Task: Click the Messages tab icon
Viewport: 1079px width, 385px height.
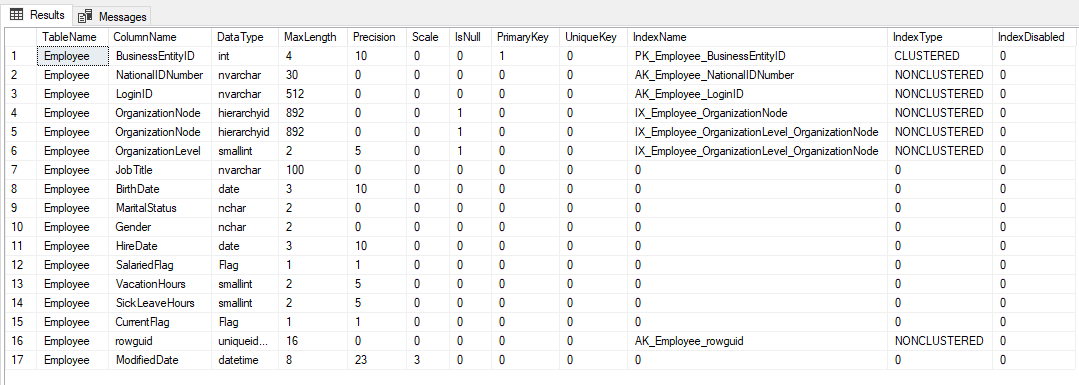Action: pos(85,17)
